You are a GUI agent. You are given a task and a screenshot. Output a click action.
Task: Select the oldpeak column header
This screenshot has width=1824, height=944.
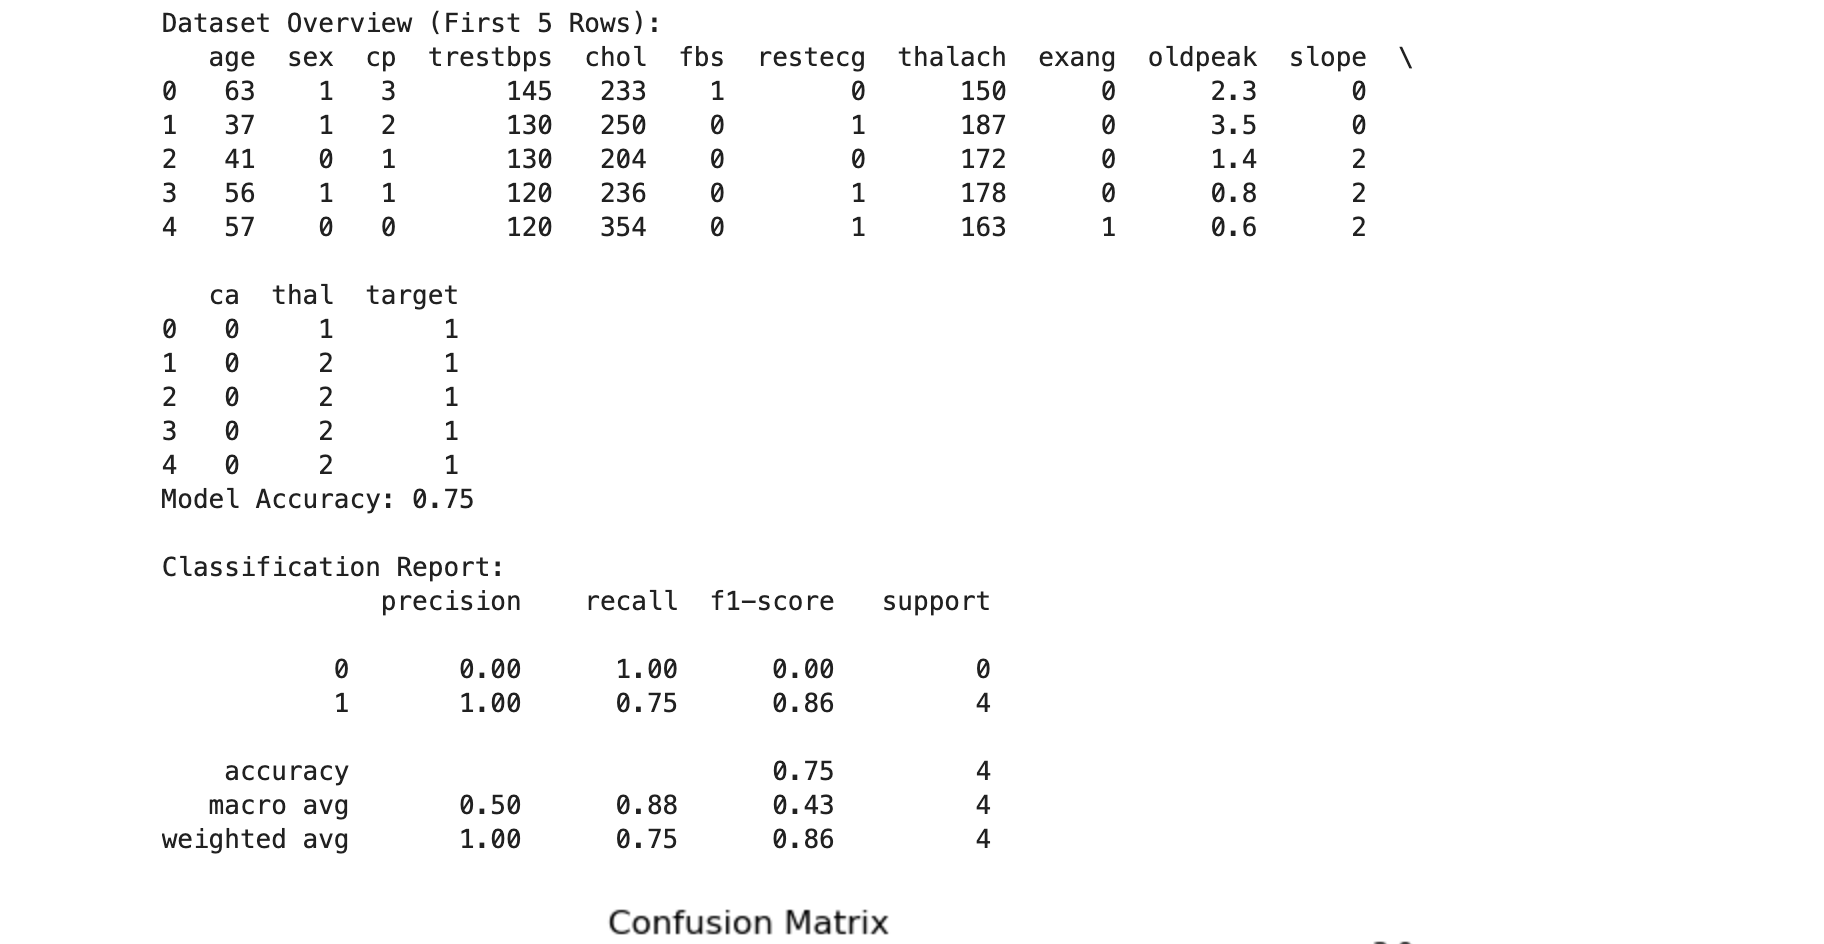point(1202,58)
